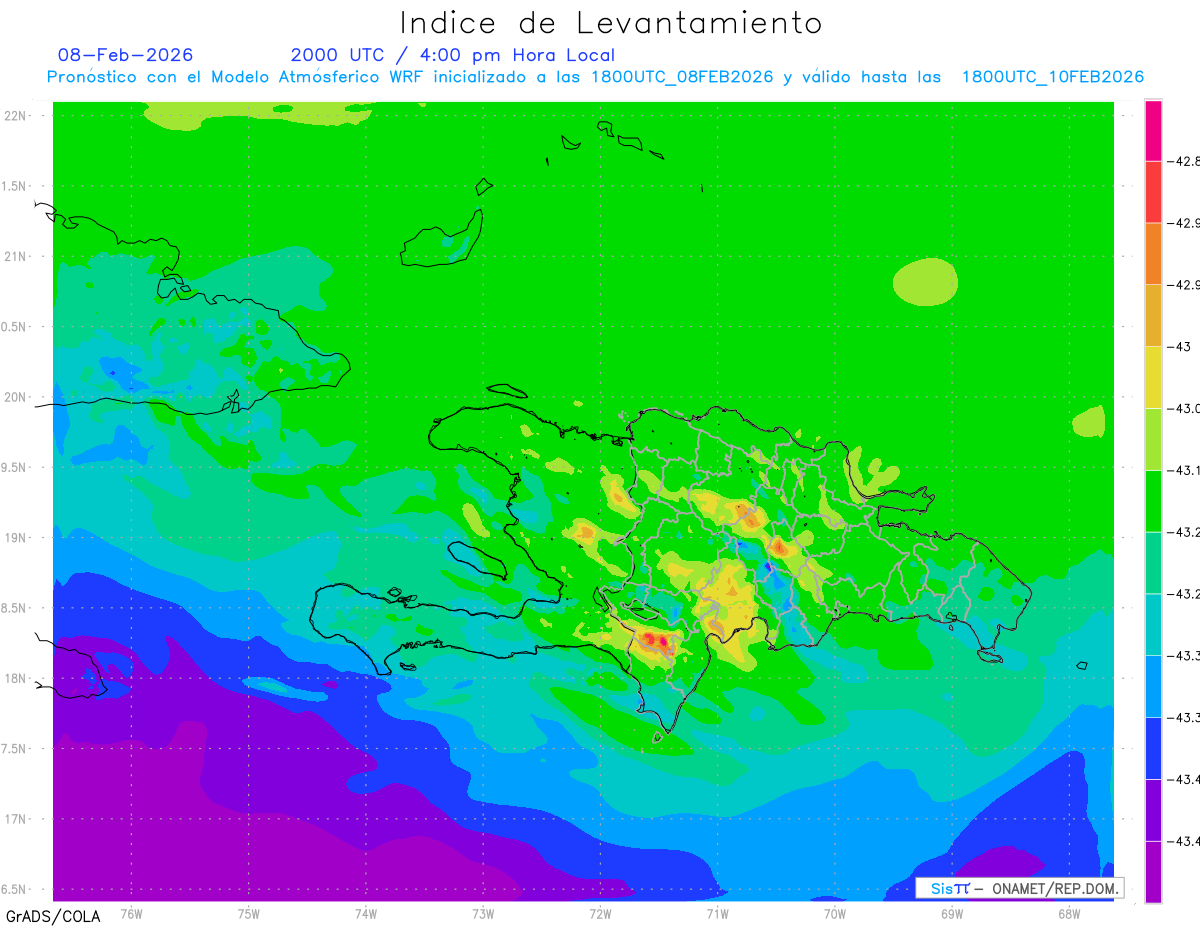
Task: Click the "76W" longitude label
Action: [x=131, y=914]
